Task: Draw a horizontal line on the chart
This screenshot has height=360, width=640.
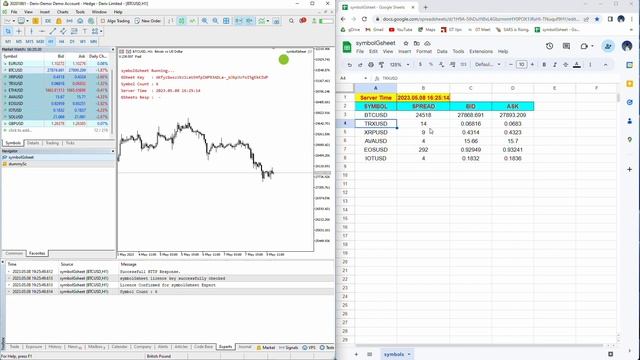Action: 42,31
